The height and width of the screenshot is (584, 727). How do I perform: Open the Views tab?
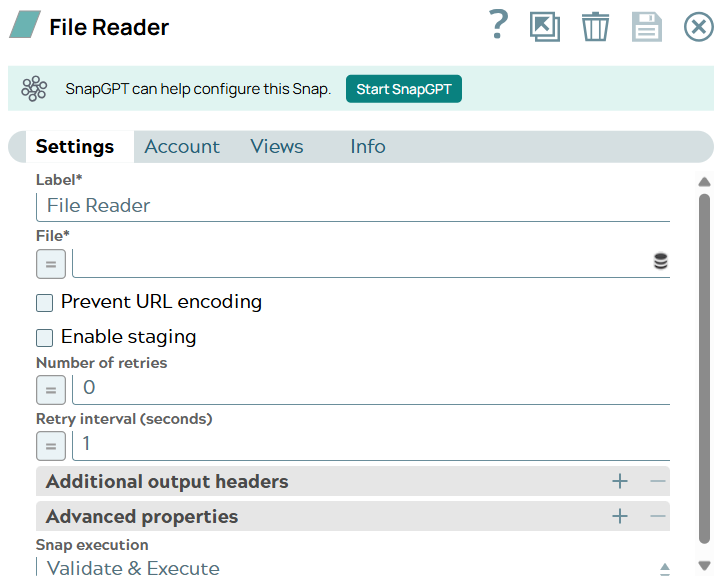point(276,147)
